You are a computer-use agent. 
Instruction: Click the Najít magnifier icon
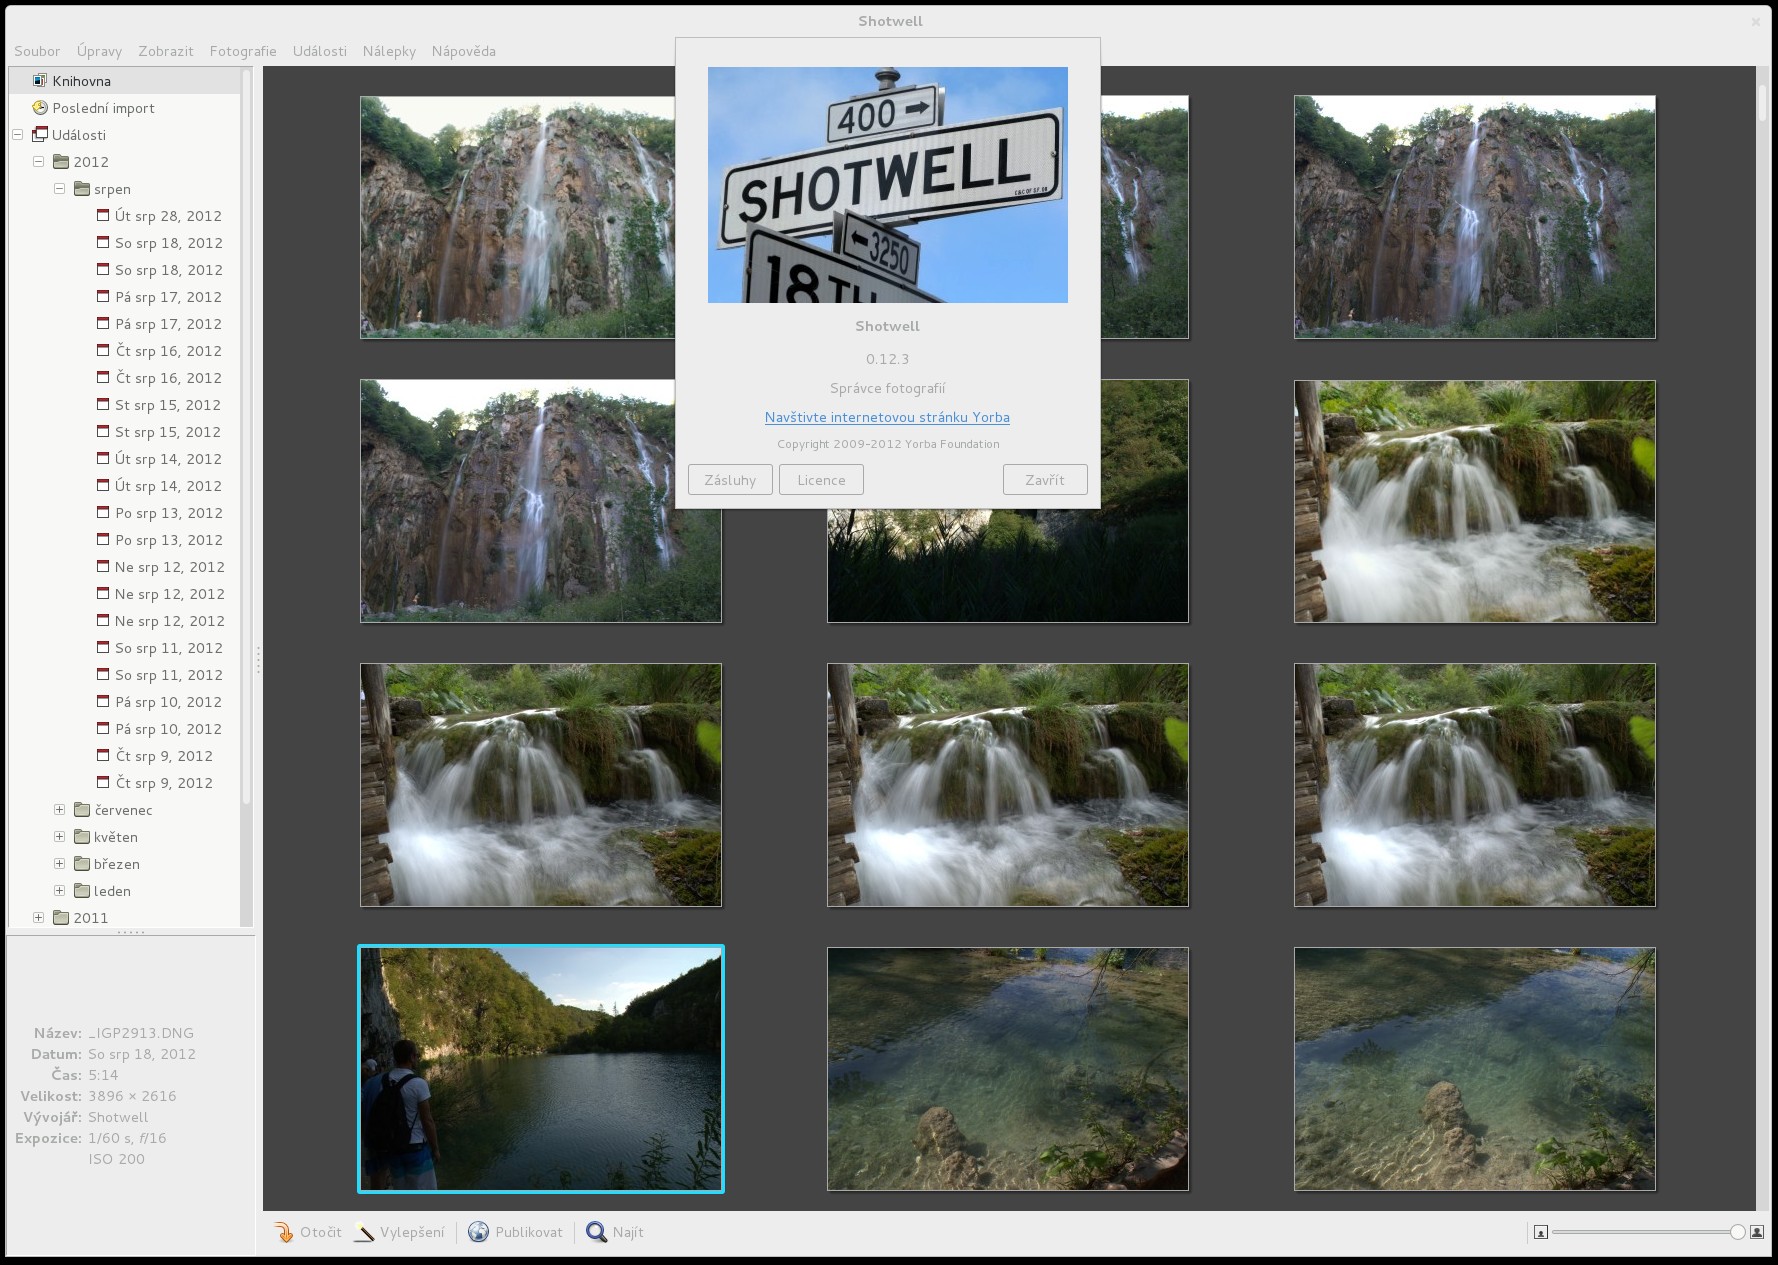click(597, 1232)
